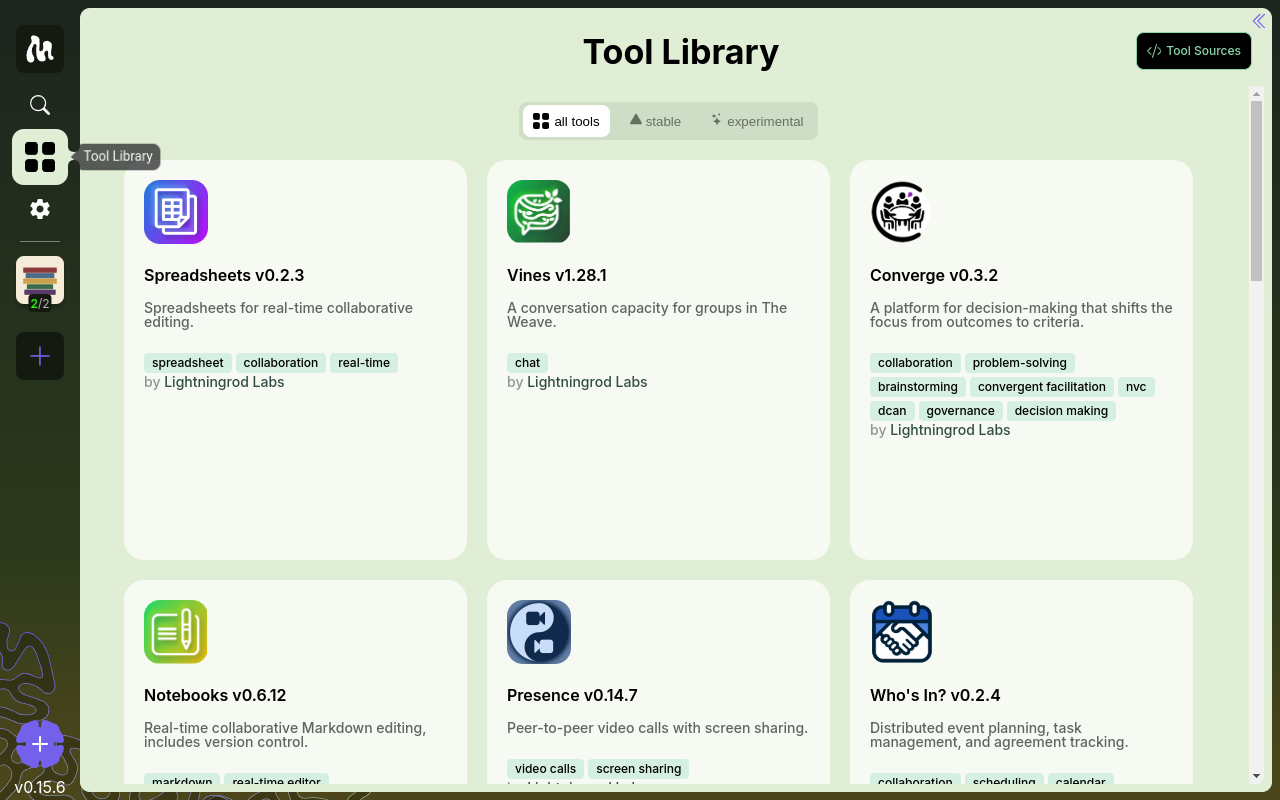Click the Presence description text
1280x800 pixels.
pos(657,728)
